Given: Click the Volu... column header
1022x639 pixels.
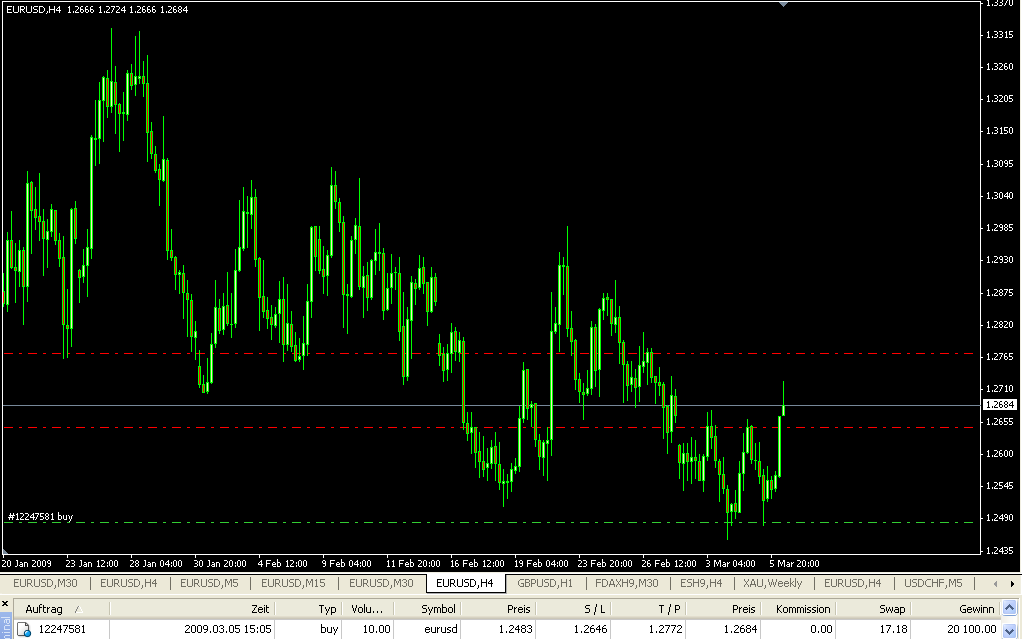Looking at the screenshot, I should [368, 609].
